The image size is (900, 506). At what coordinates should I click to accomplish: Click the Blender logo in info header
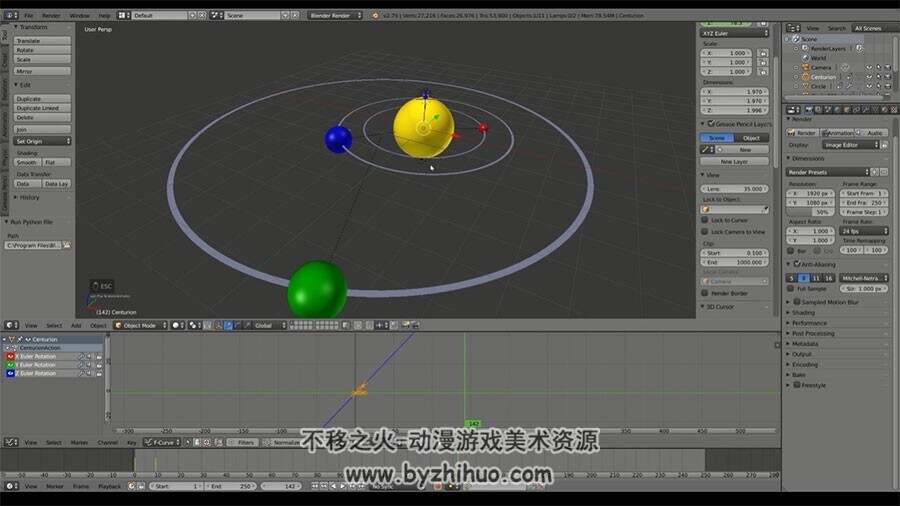pos(375,15)
